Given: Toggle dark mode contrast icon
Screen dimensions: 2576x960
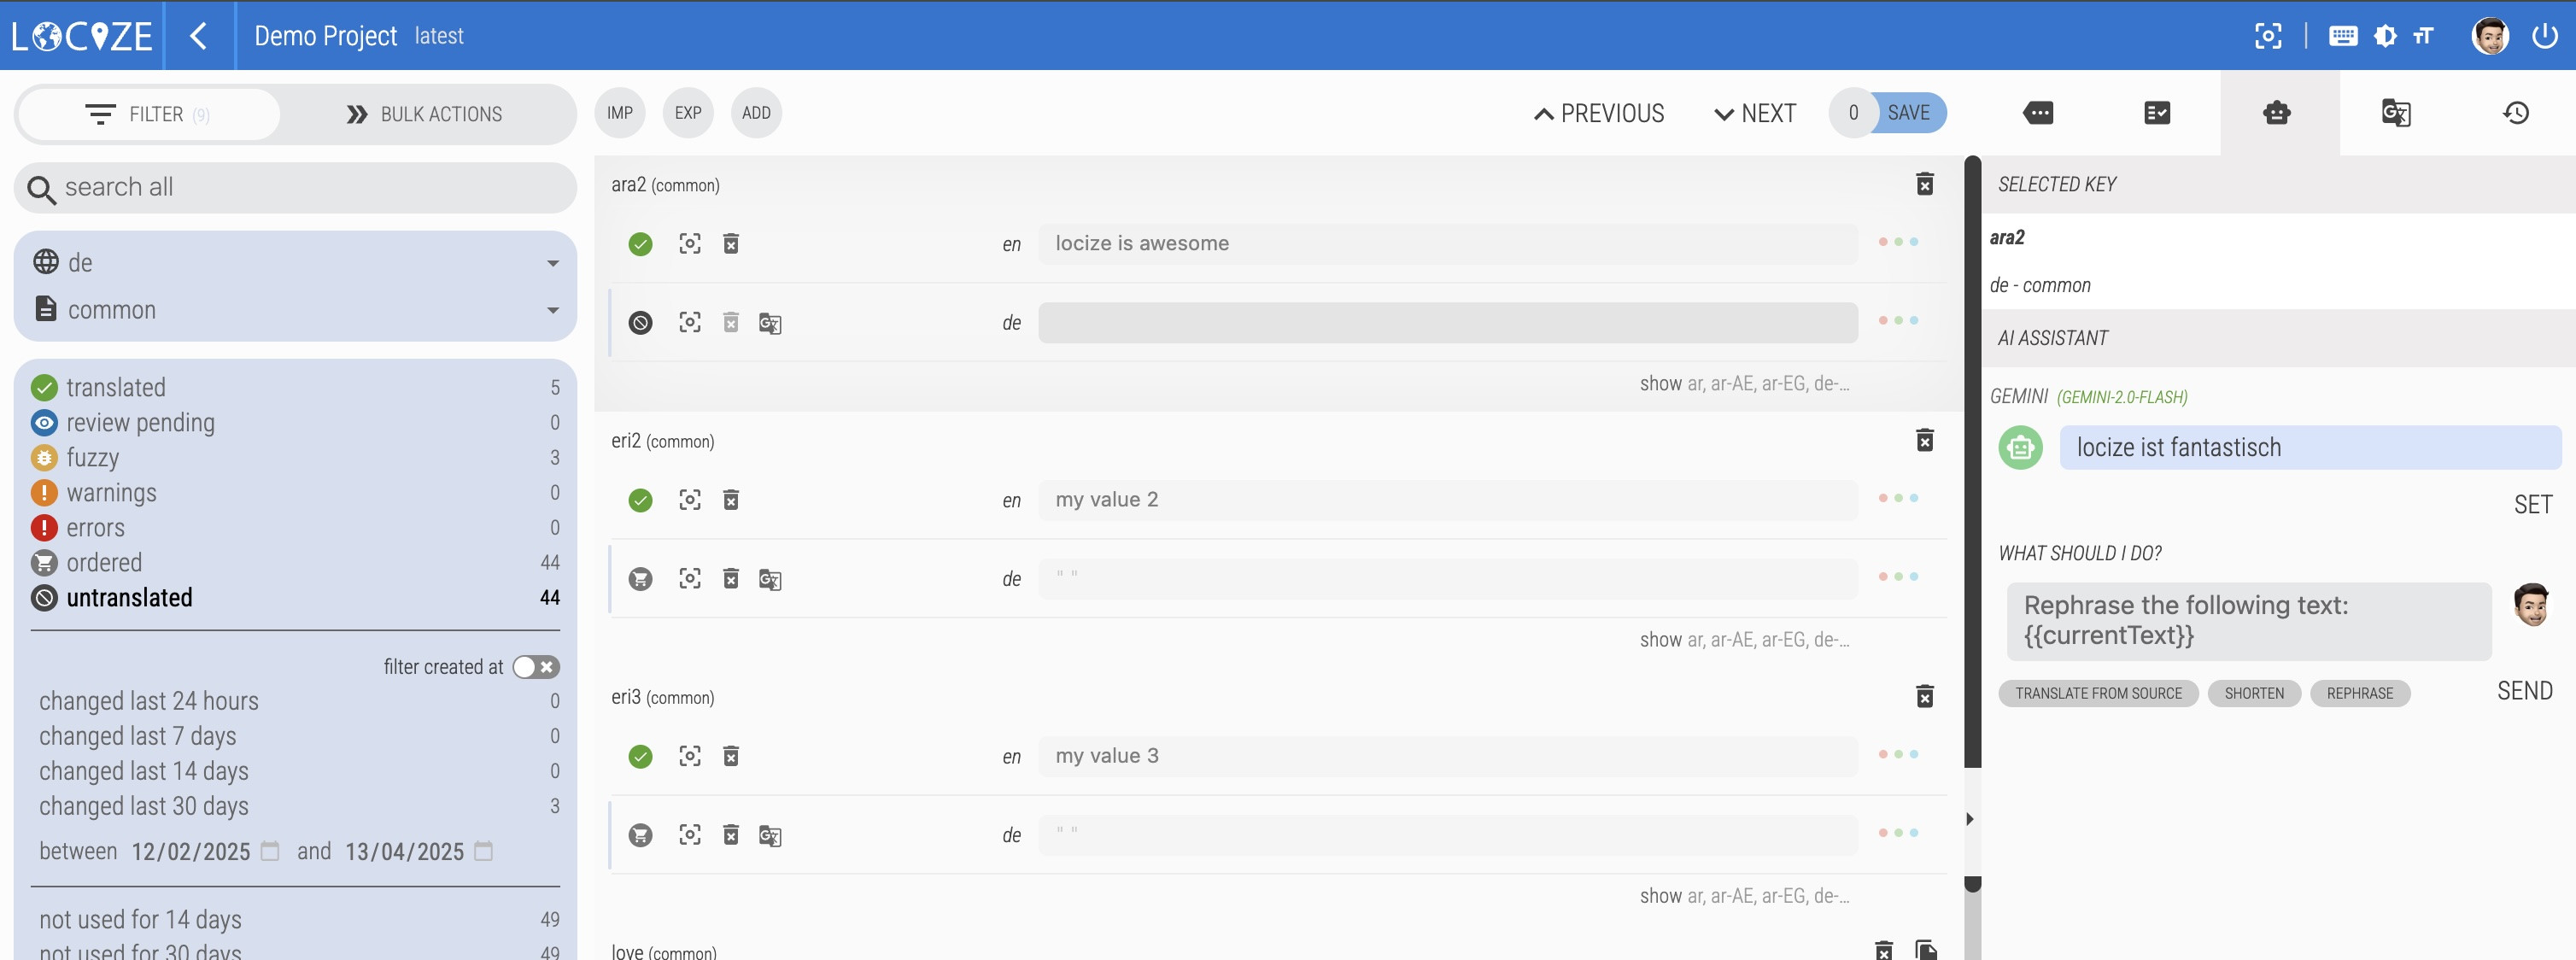Looking at the screenshot, I should point(2385,36).
